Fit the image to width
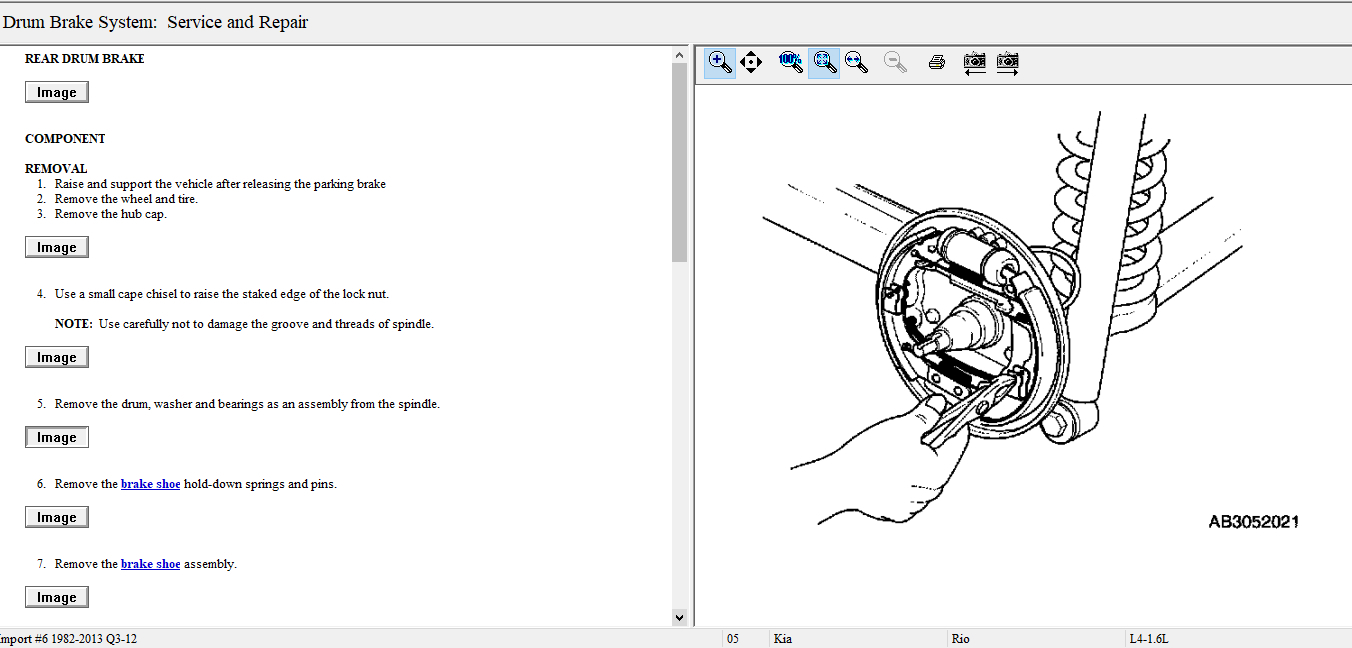Image resolution: width=1352 pixels, height=648 pixels. pyautogui.click(x=856, y=63)
